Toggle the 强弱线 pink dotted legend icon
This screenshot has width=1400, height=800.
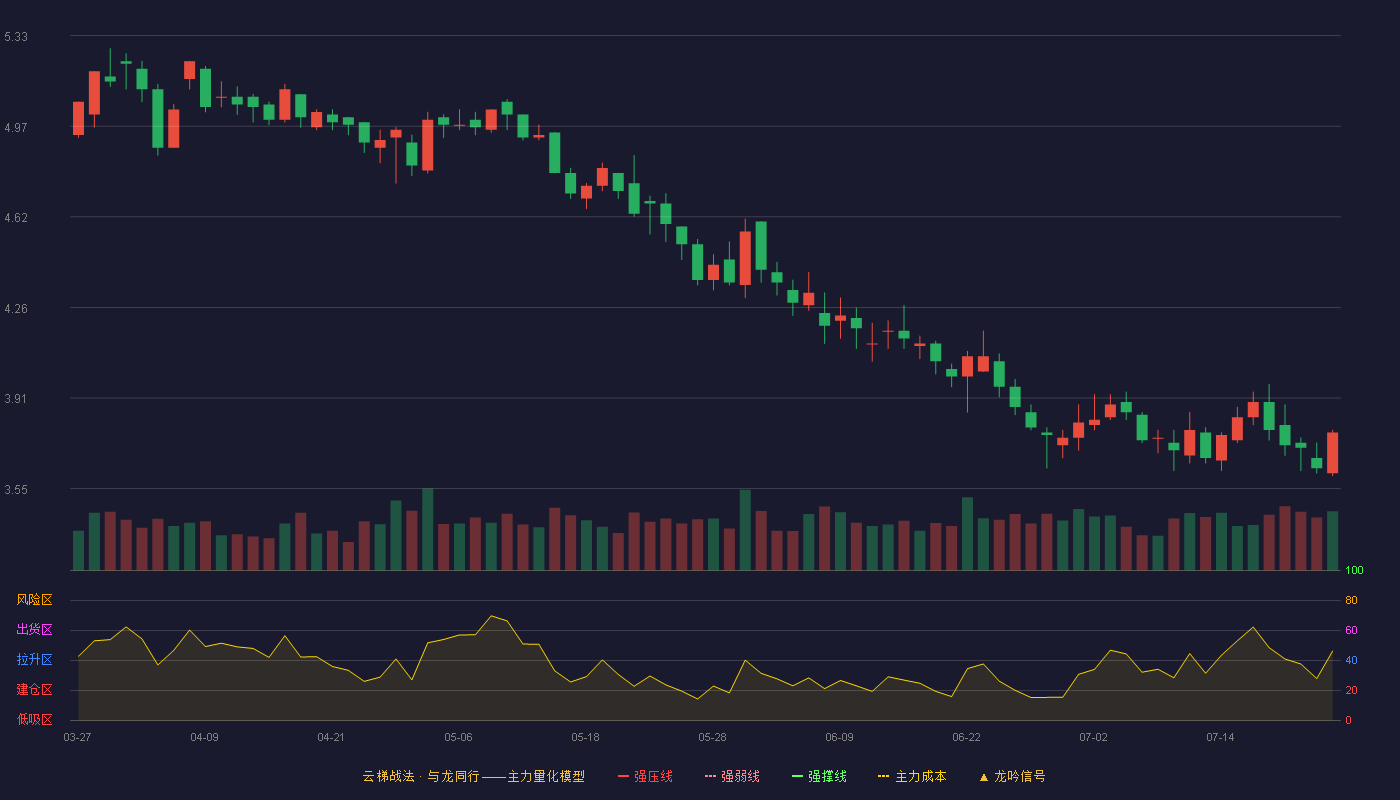pyautogui.click(x=710, y=776)
